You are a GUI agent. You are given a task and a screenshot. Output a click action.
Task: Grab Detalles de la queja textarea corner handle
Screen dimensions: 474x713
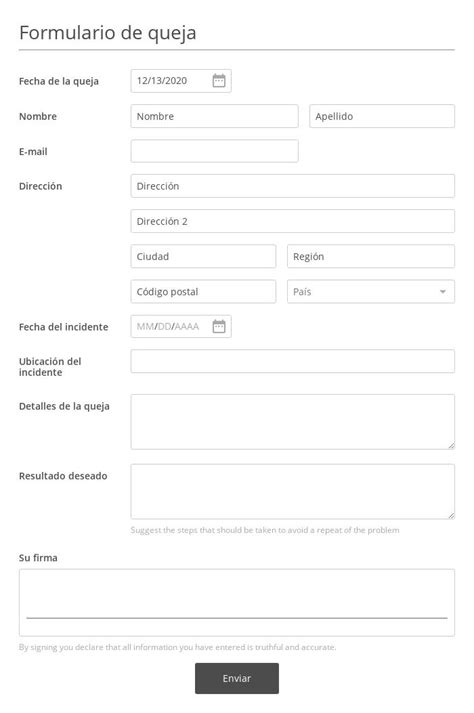click(x=451, y=446)
